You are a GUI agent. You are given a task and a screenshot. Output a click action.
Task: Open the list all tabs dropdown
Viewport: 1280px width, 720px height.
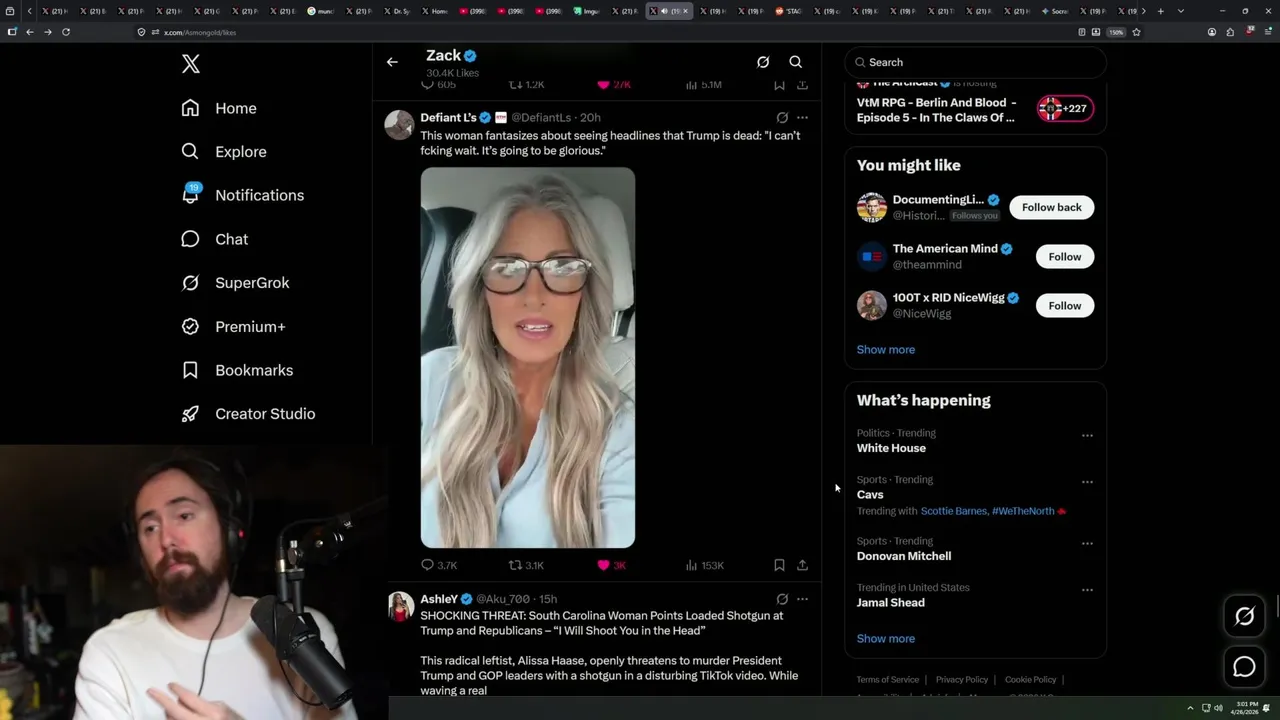pyautogui.click(x=1181, y=11)
